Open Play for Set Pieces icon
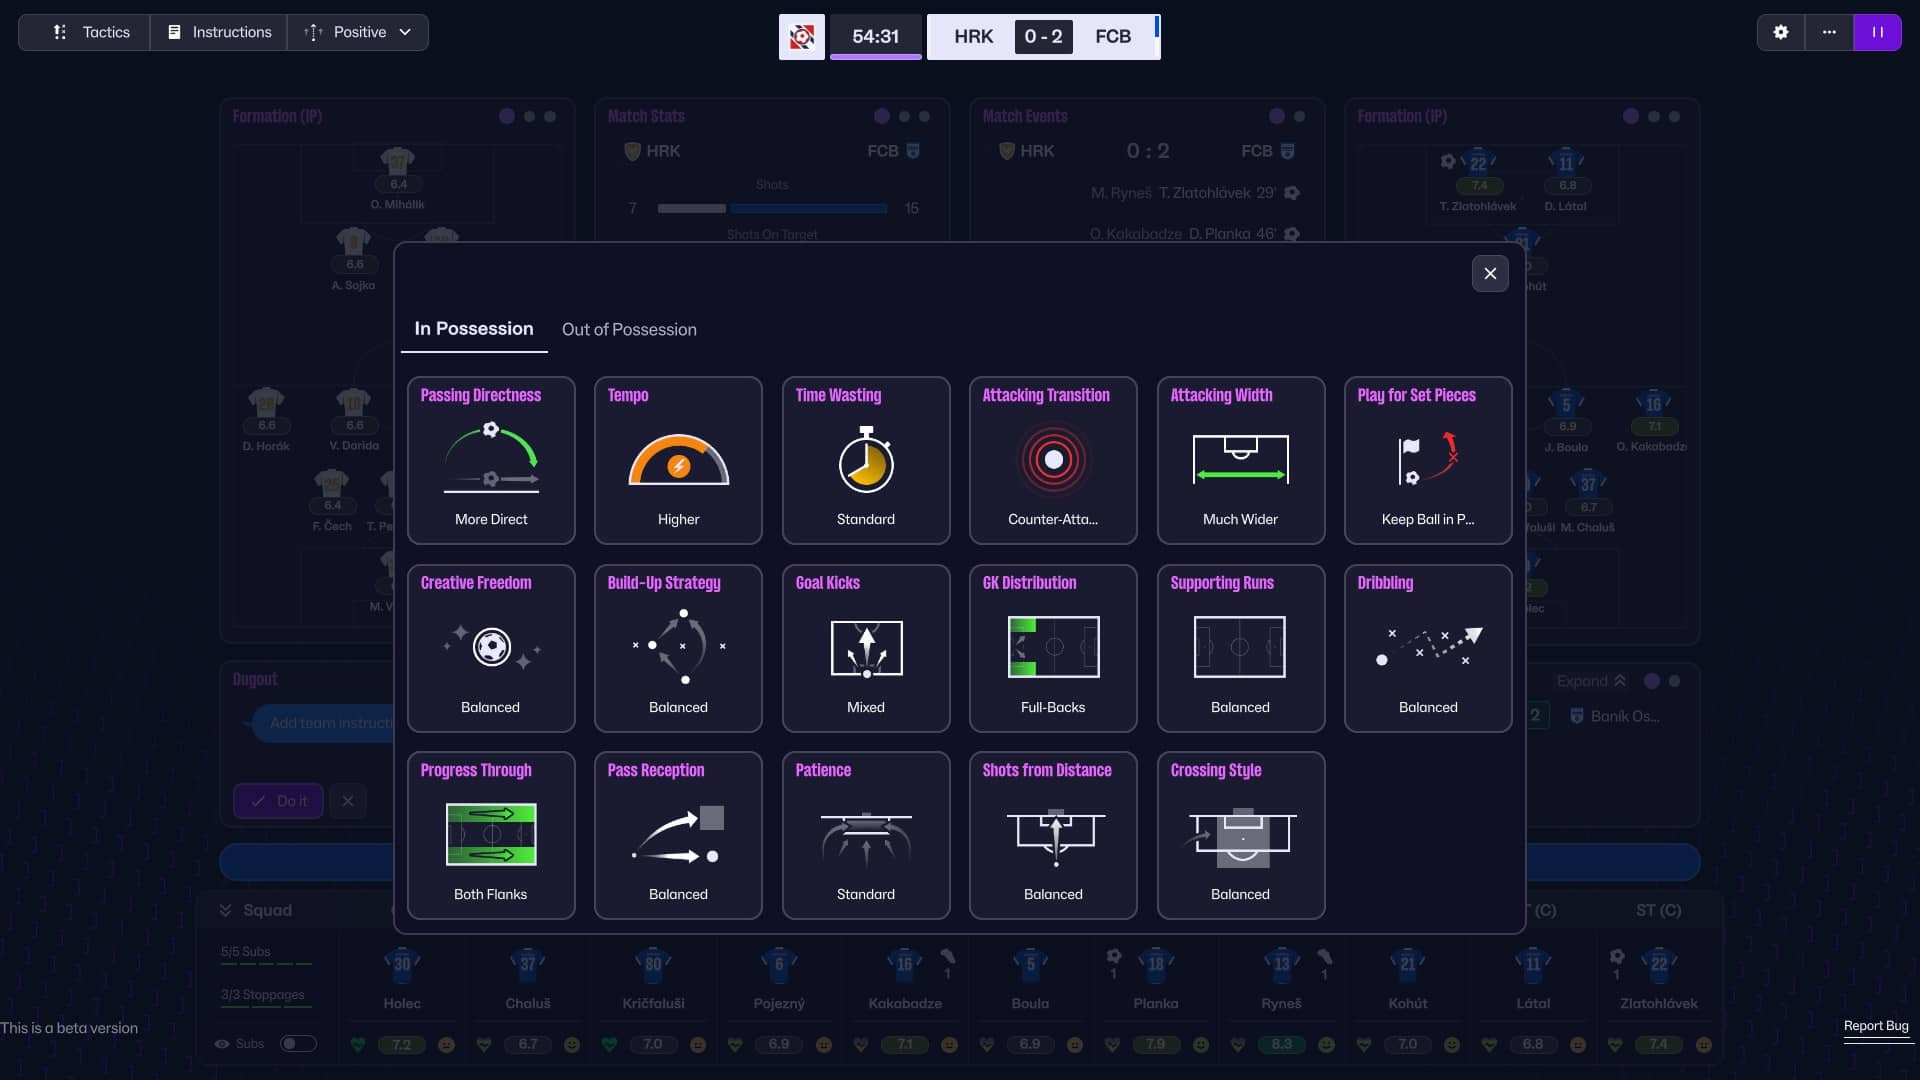The width and height of the screenshot is (1920, 1080). pyautogui.click(x=1427, y=460)
